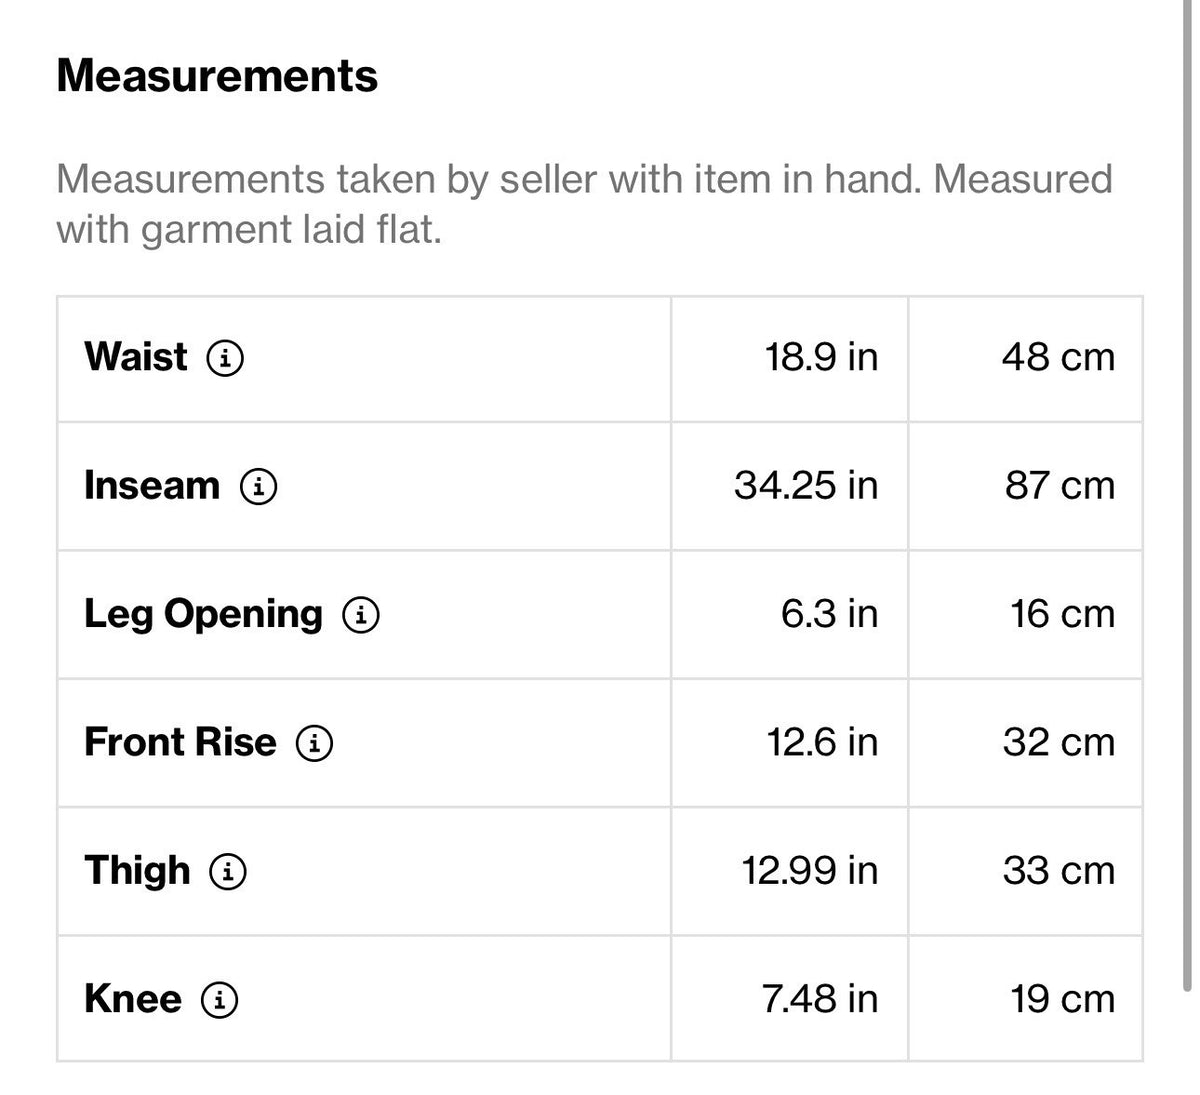Image resolution: width=1200 pixels, height=1095 pixels.
Task: Select the 18.9 in waist value
Action: [x=821, y=357]
